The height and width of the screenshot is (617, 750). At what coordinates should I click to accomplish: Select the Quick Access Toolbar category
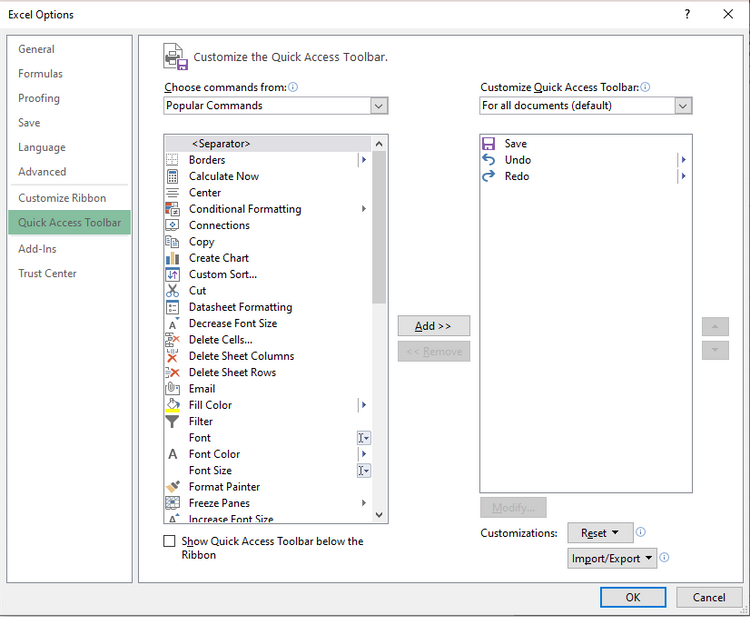coord(69,222)
